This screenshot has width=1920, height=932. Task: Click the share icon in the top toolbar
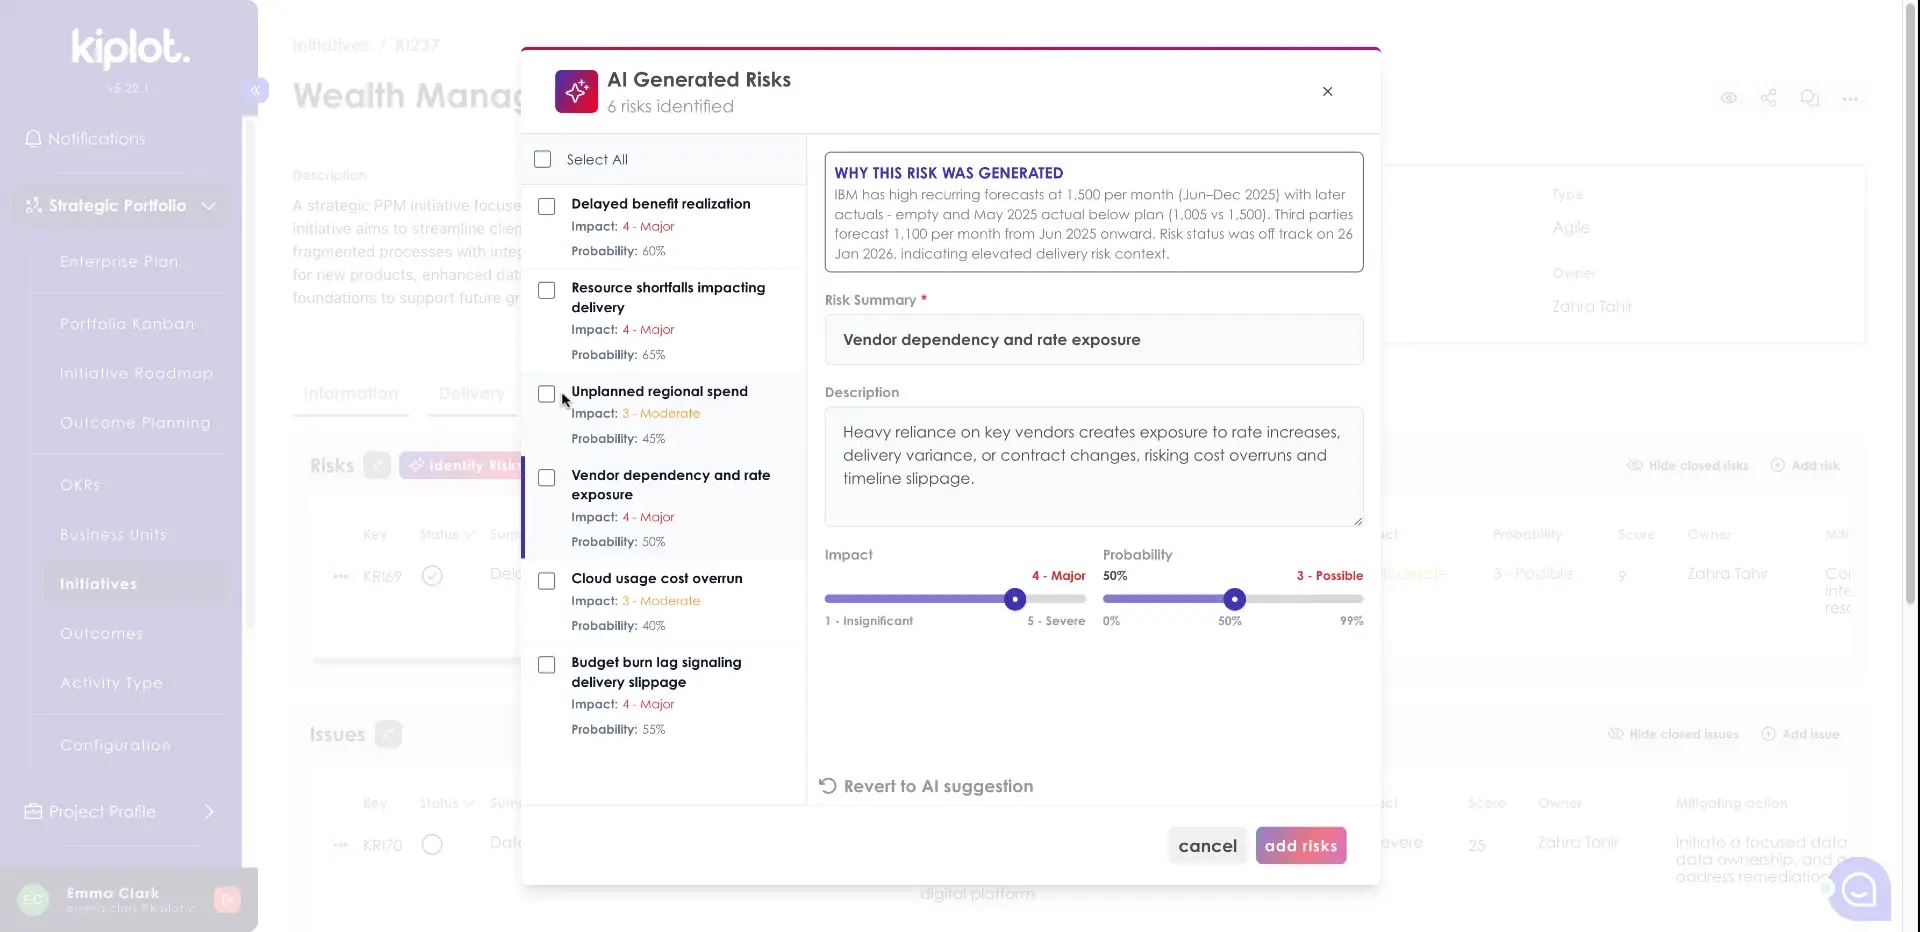[x=1769, y=97]
